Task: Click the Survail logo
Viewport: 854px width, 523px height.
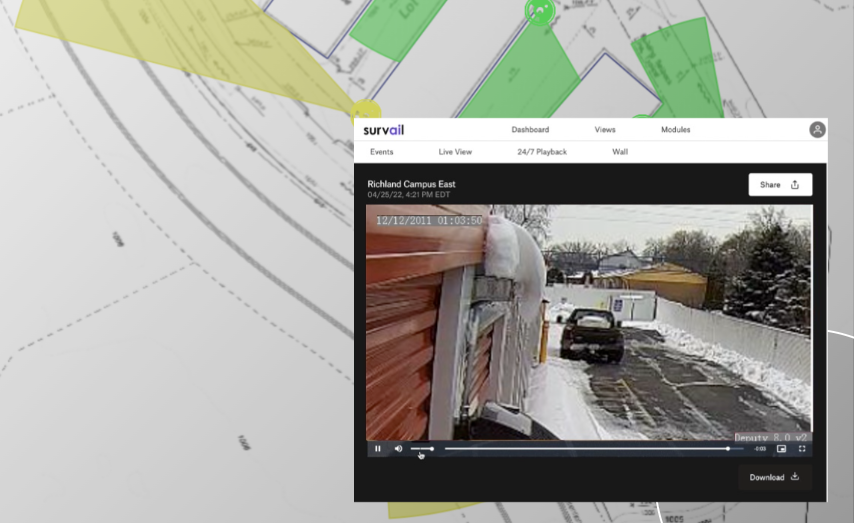Action: [x=384, y=130]
